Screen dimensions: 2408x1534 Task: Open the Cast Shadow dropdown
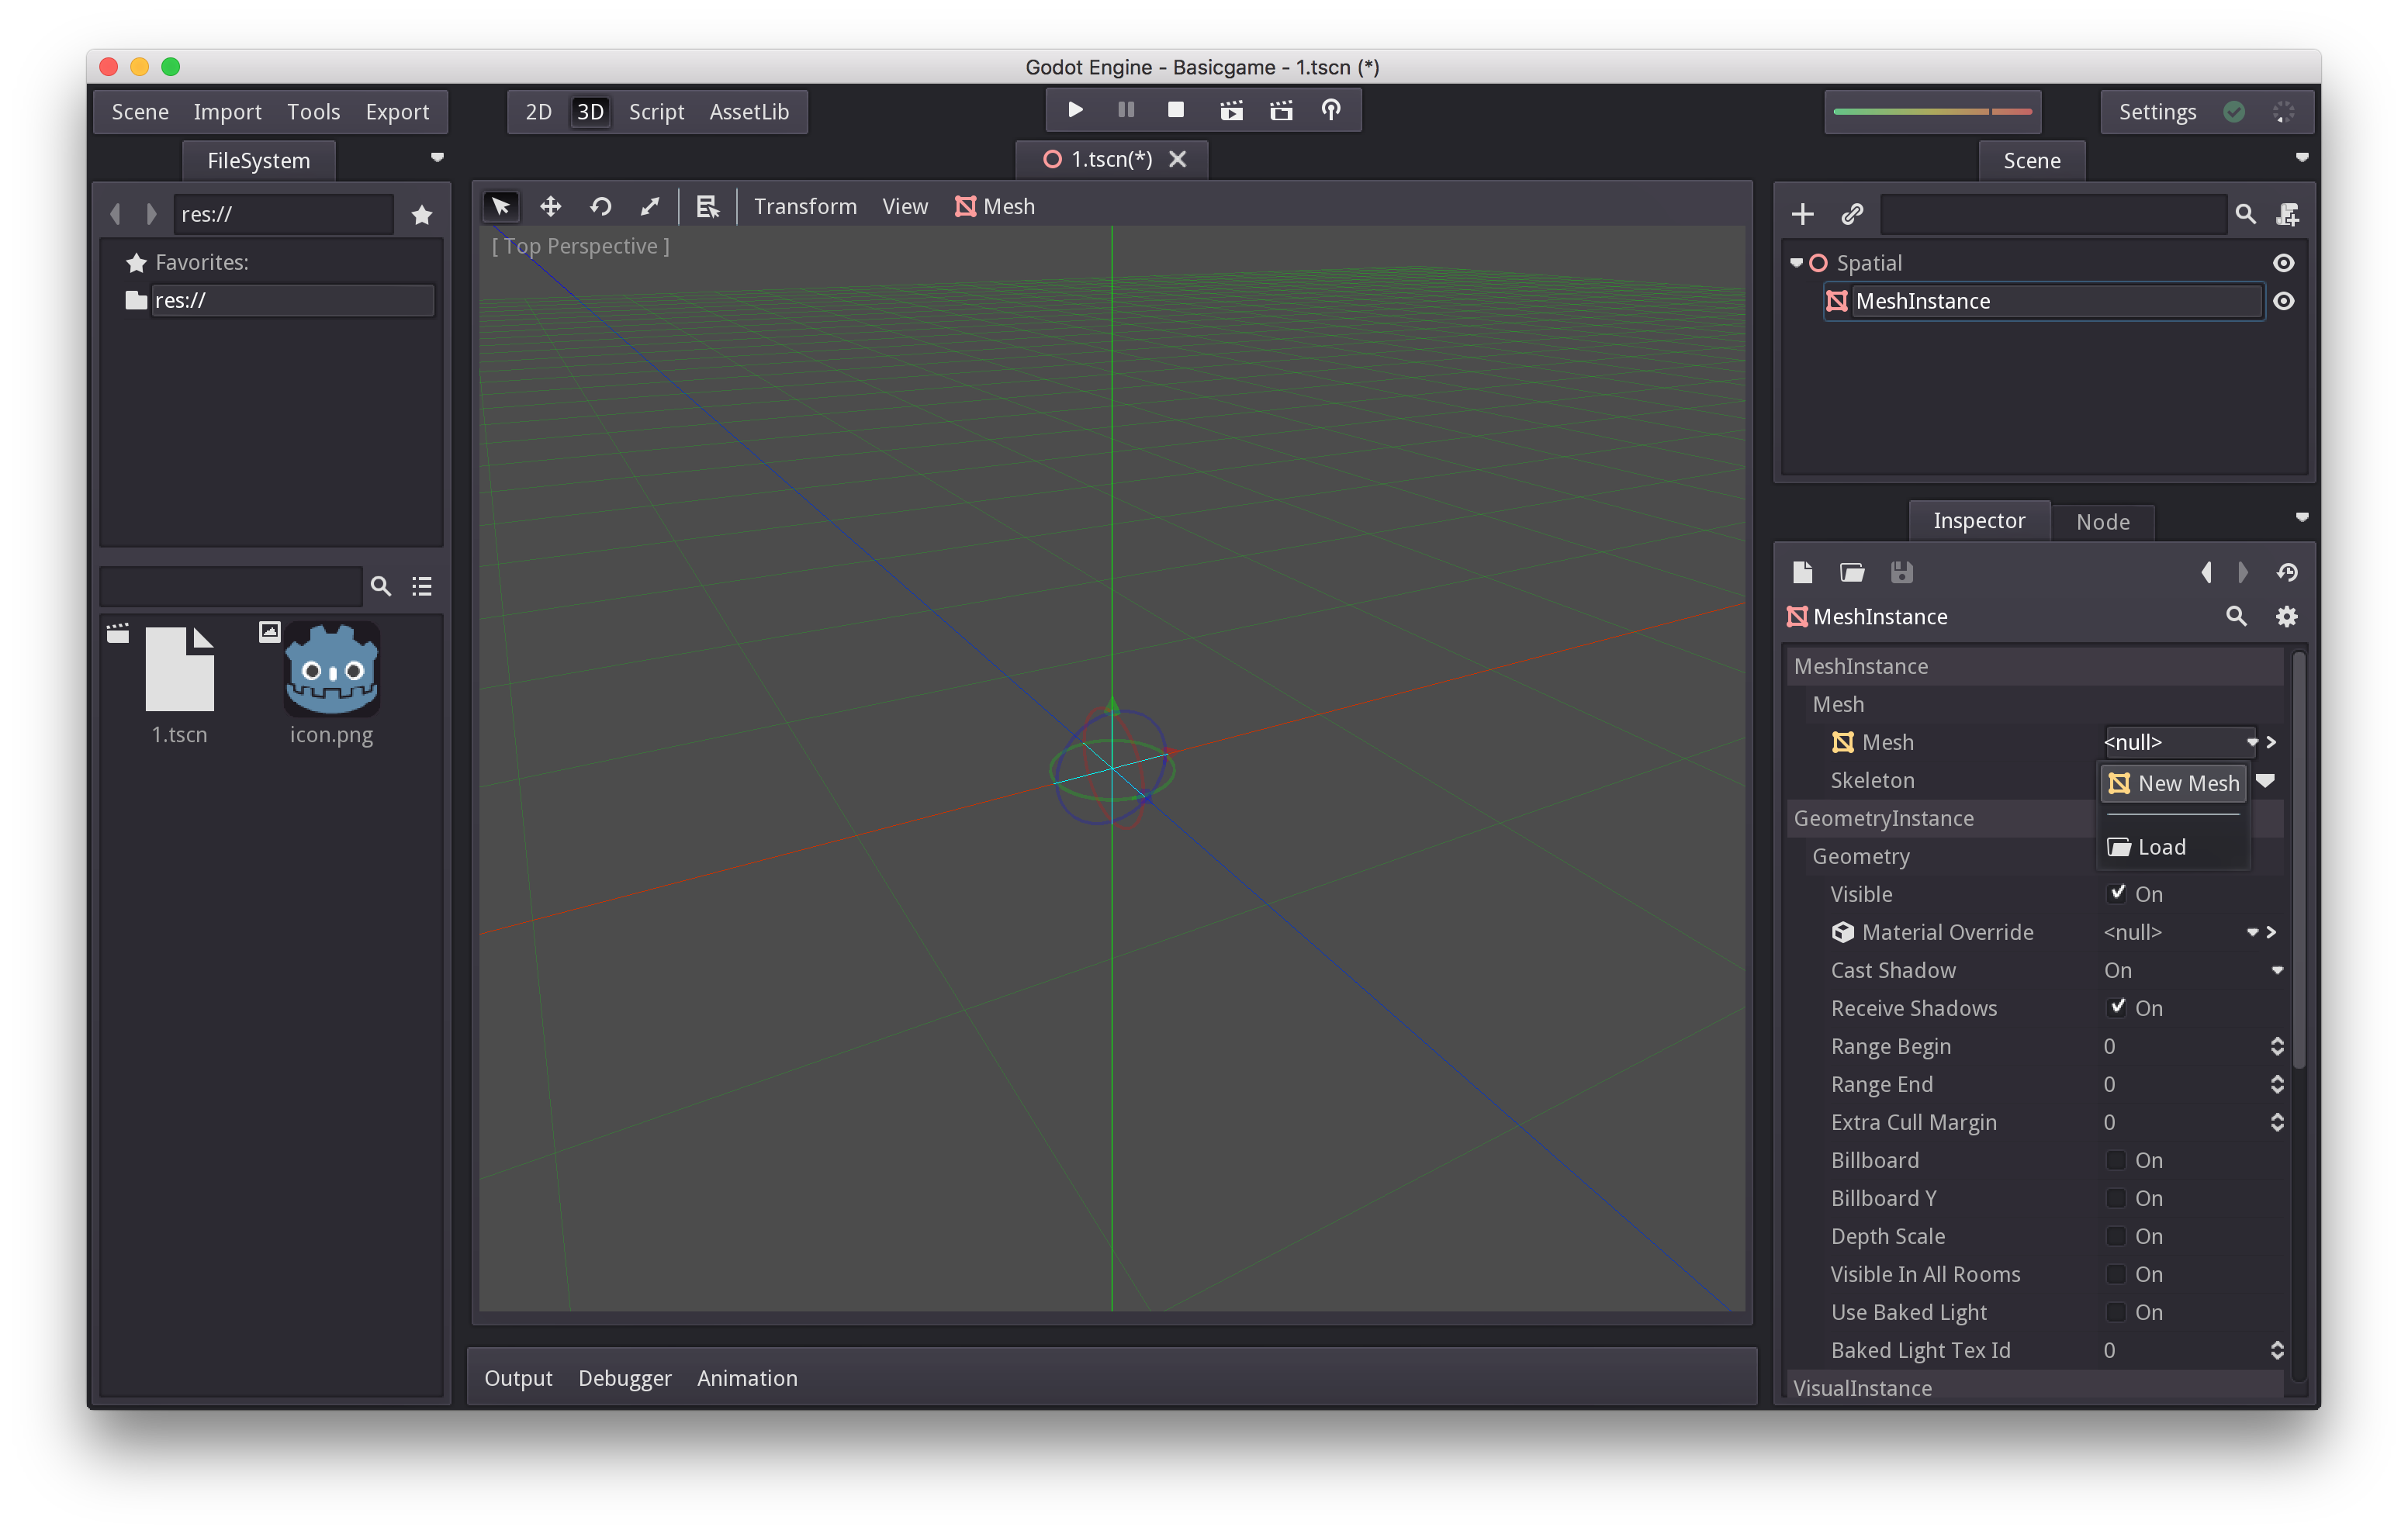[x=2278, y=970]
